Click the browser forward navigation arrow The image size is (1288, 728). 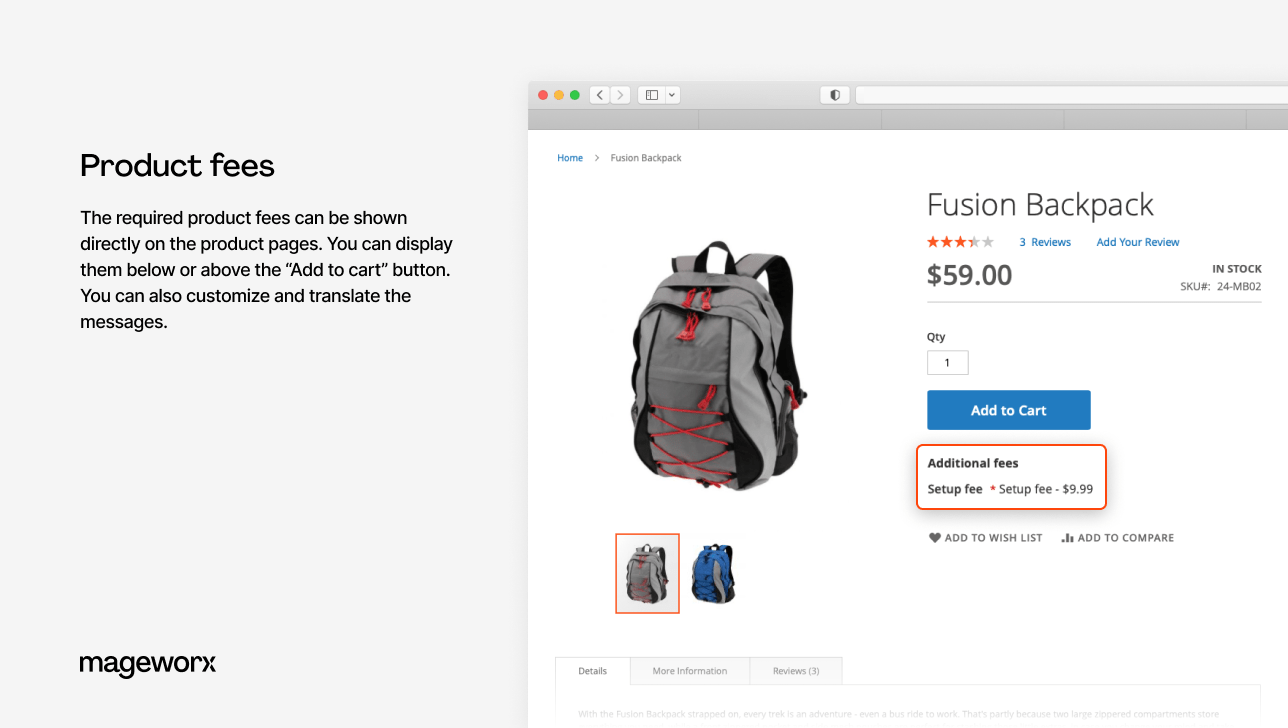[x=620, y=94]
